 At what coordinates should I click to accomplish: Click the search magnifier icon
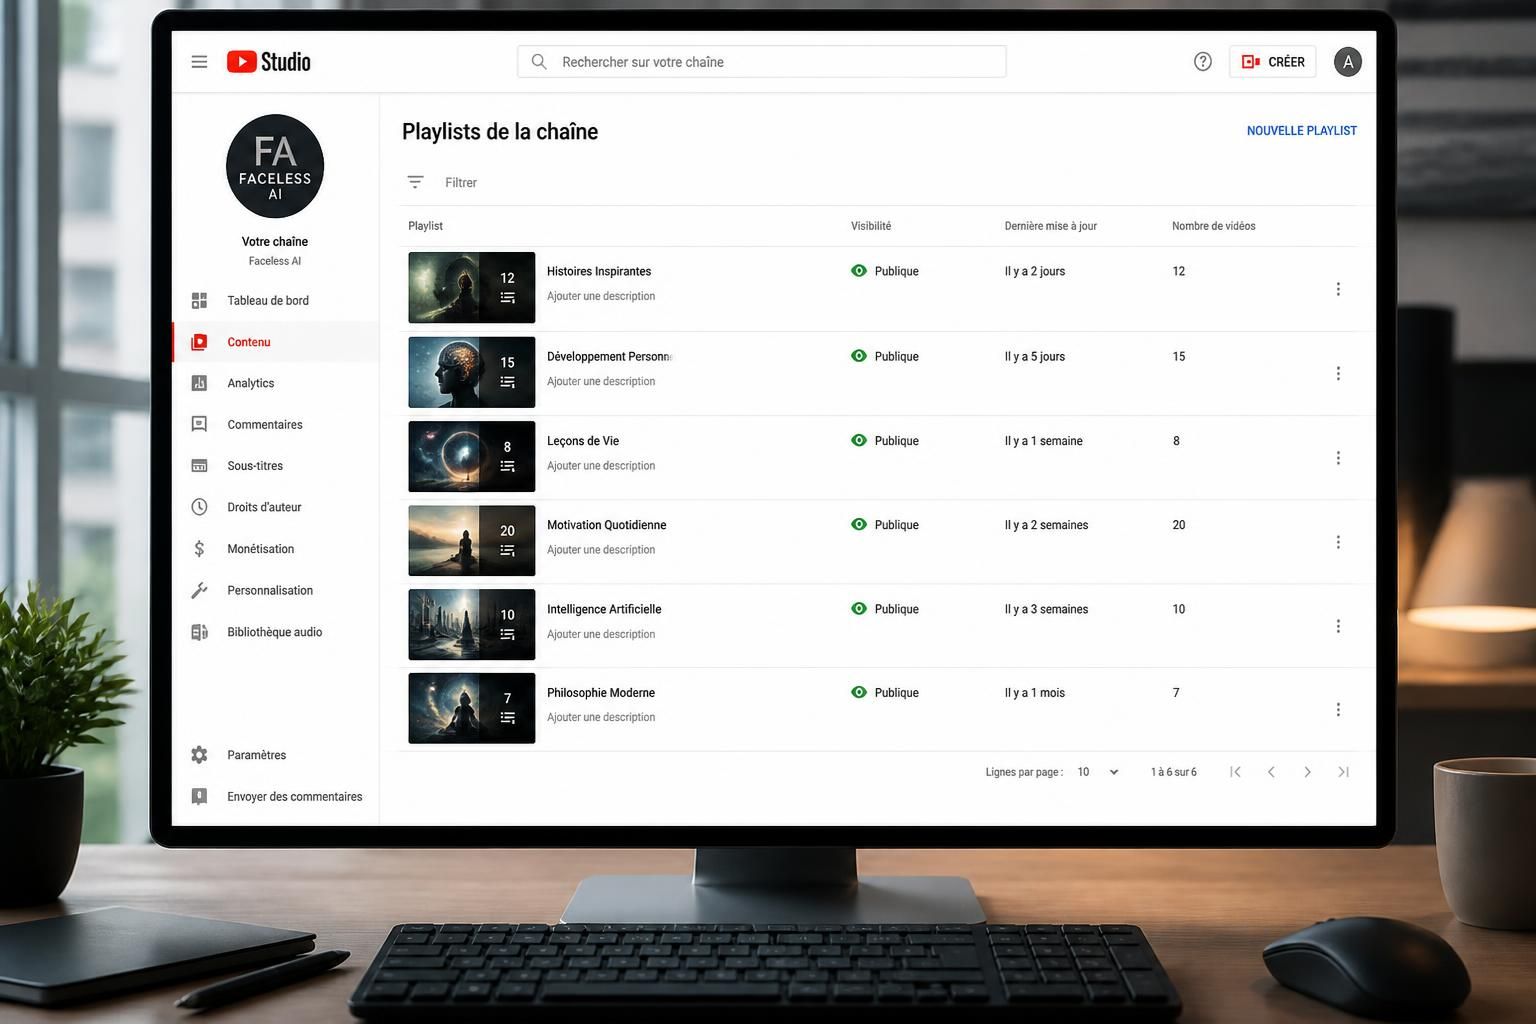(x=539, y=62)
